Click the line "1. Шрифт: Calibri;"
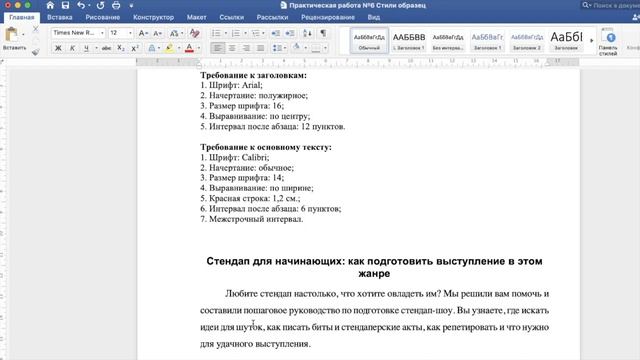 235,158
